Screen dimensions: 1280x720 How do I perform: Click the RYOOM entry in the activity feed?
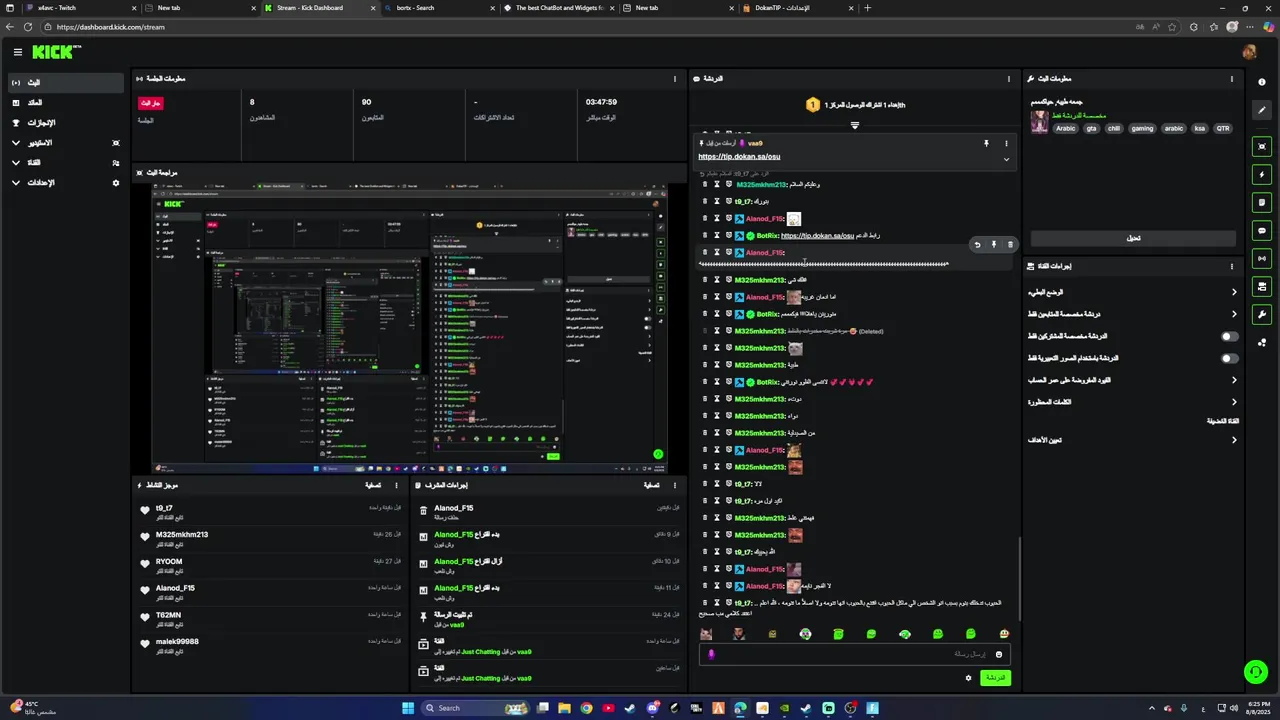(270, 566)
